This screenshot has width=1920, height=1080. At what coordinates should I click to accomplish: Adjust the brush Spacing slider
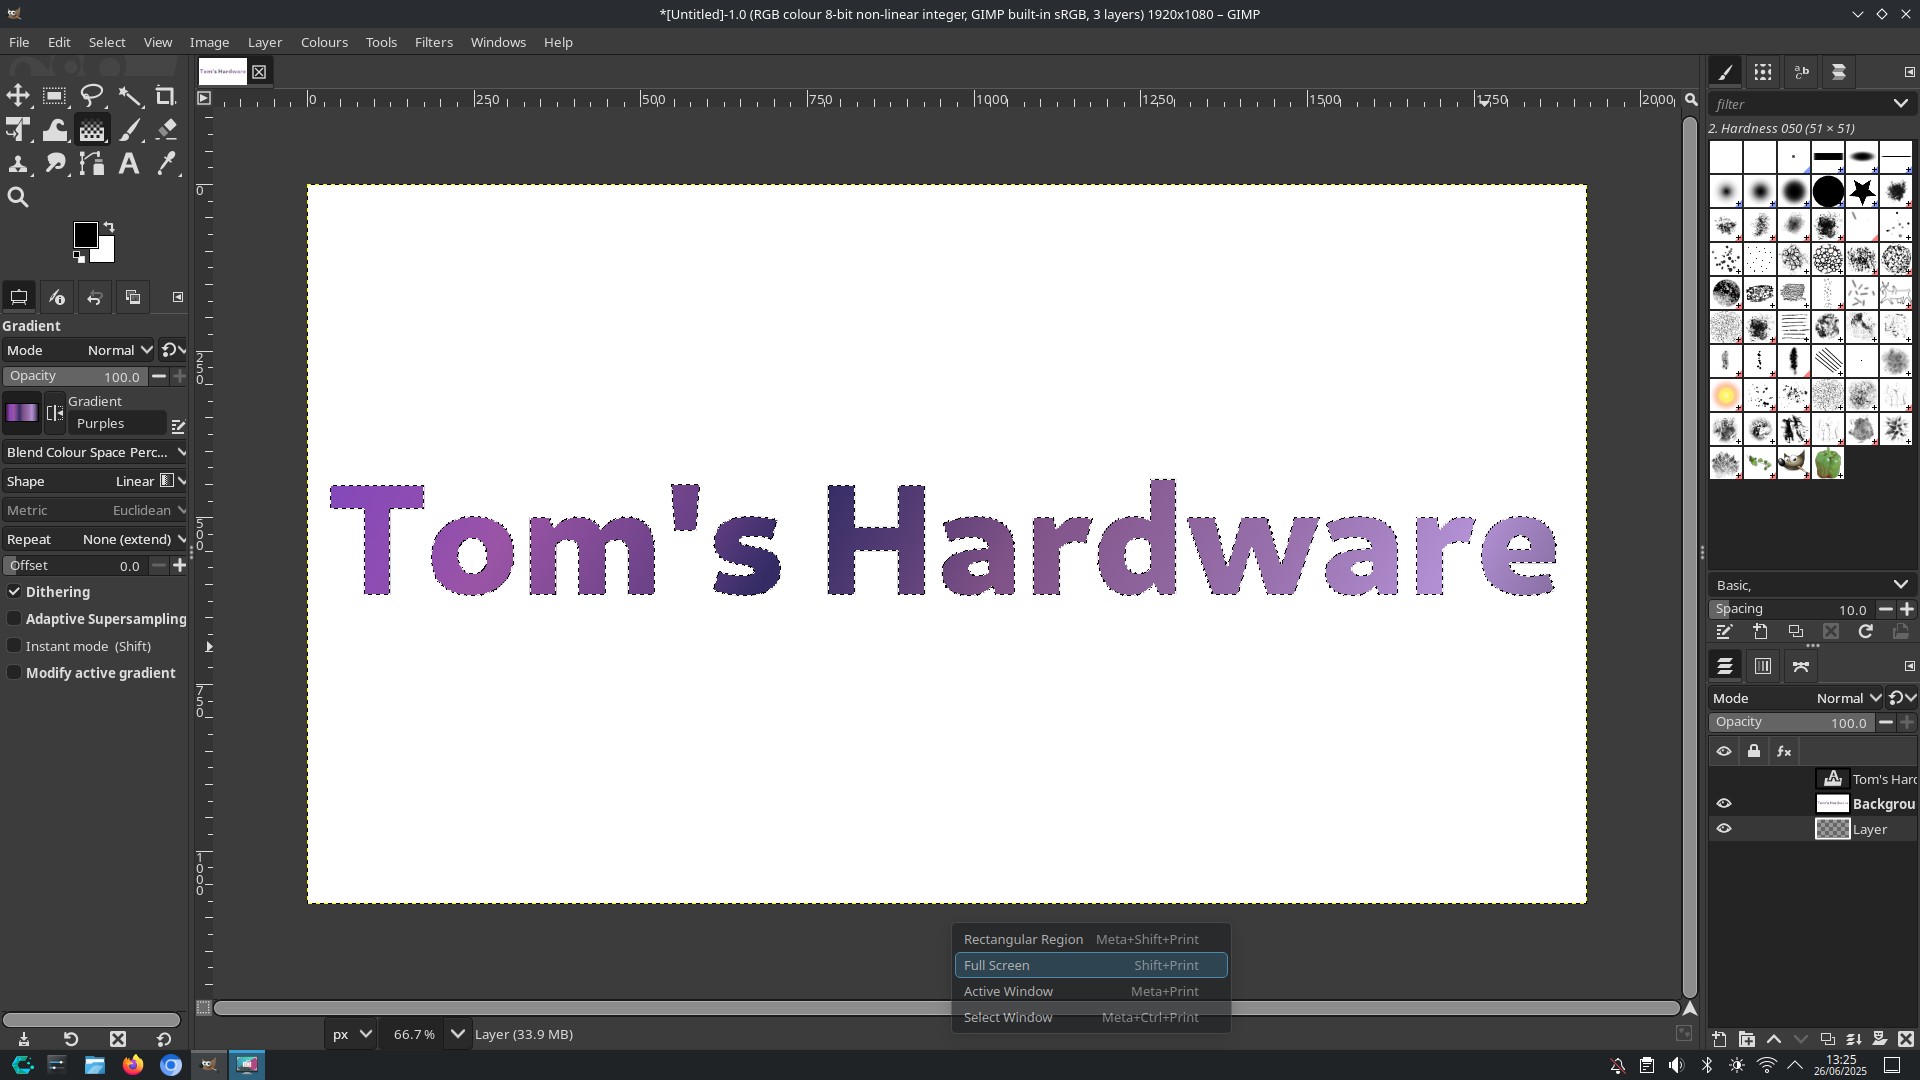pyautogui.click(x=1790, y=609)
